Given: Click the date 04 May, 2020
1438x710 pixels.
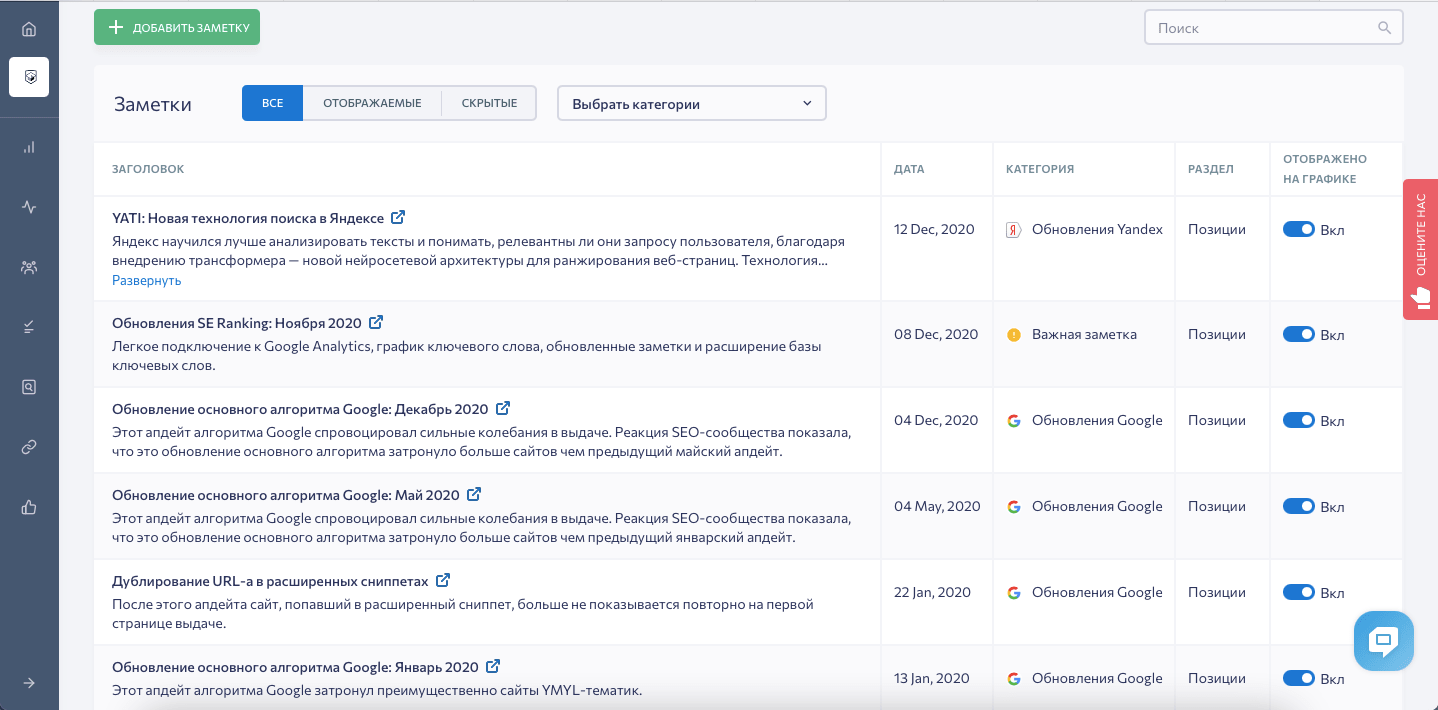Looking at the screenshot, I should pos(937,507).
